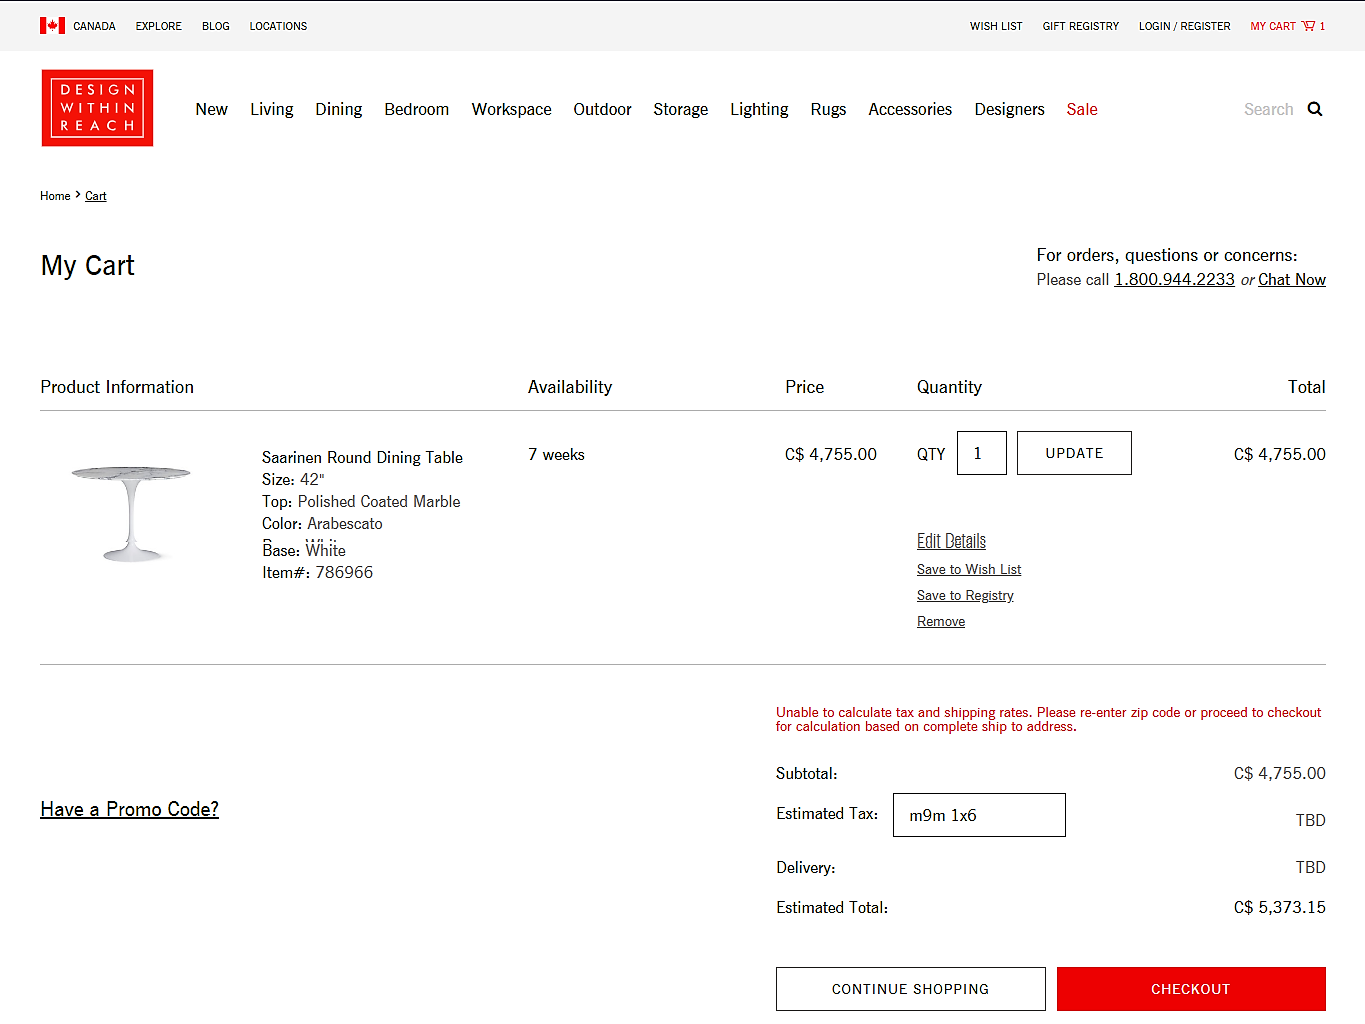Click the zip code field for estimated tax

978,815
